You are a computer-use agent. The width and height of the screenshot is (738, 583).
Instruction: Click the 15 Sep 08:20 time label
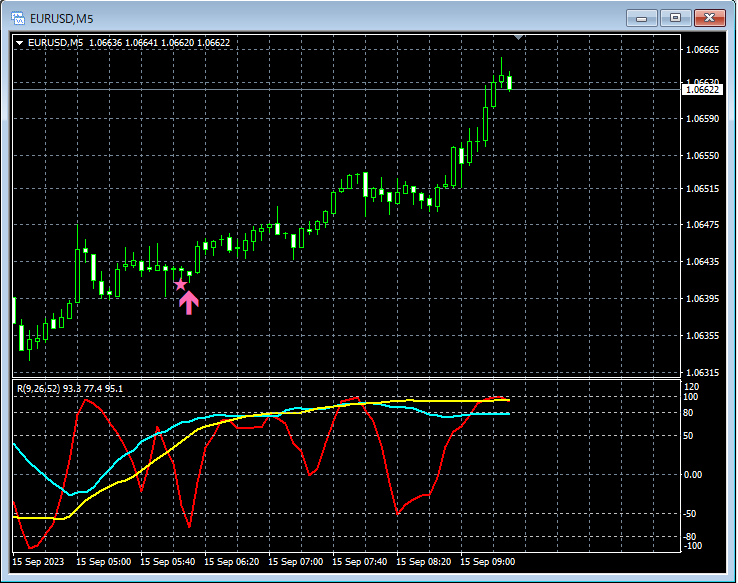point(424,562)
